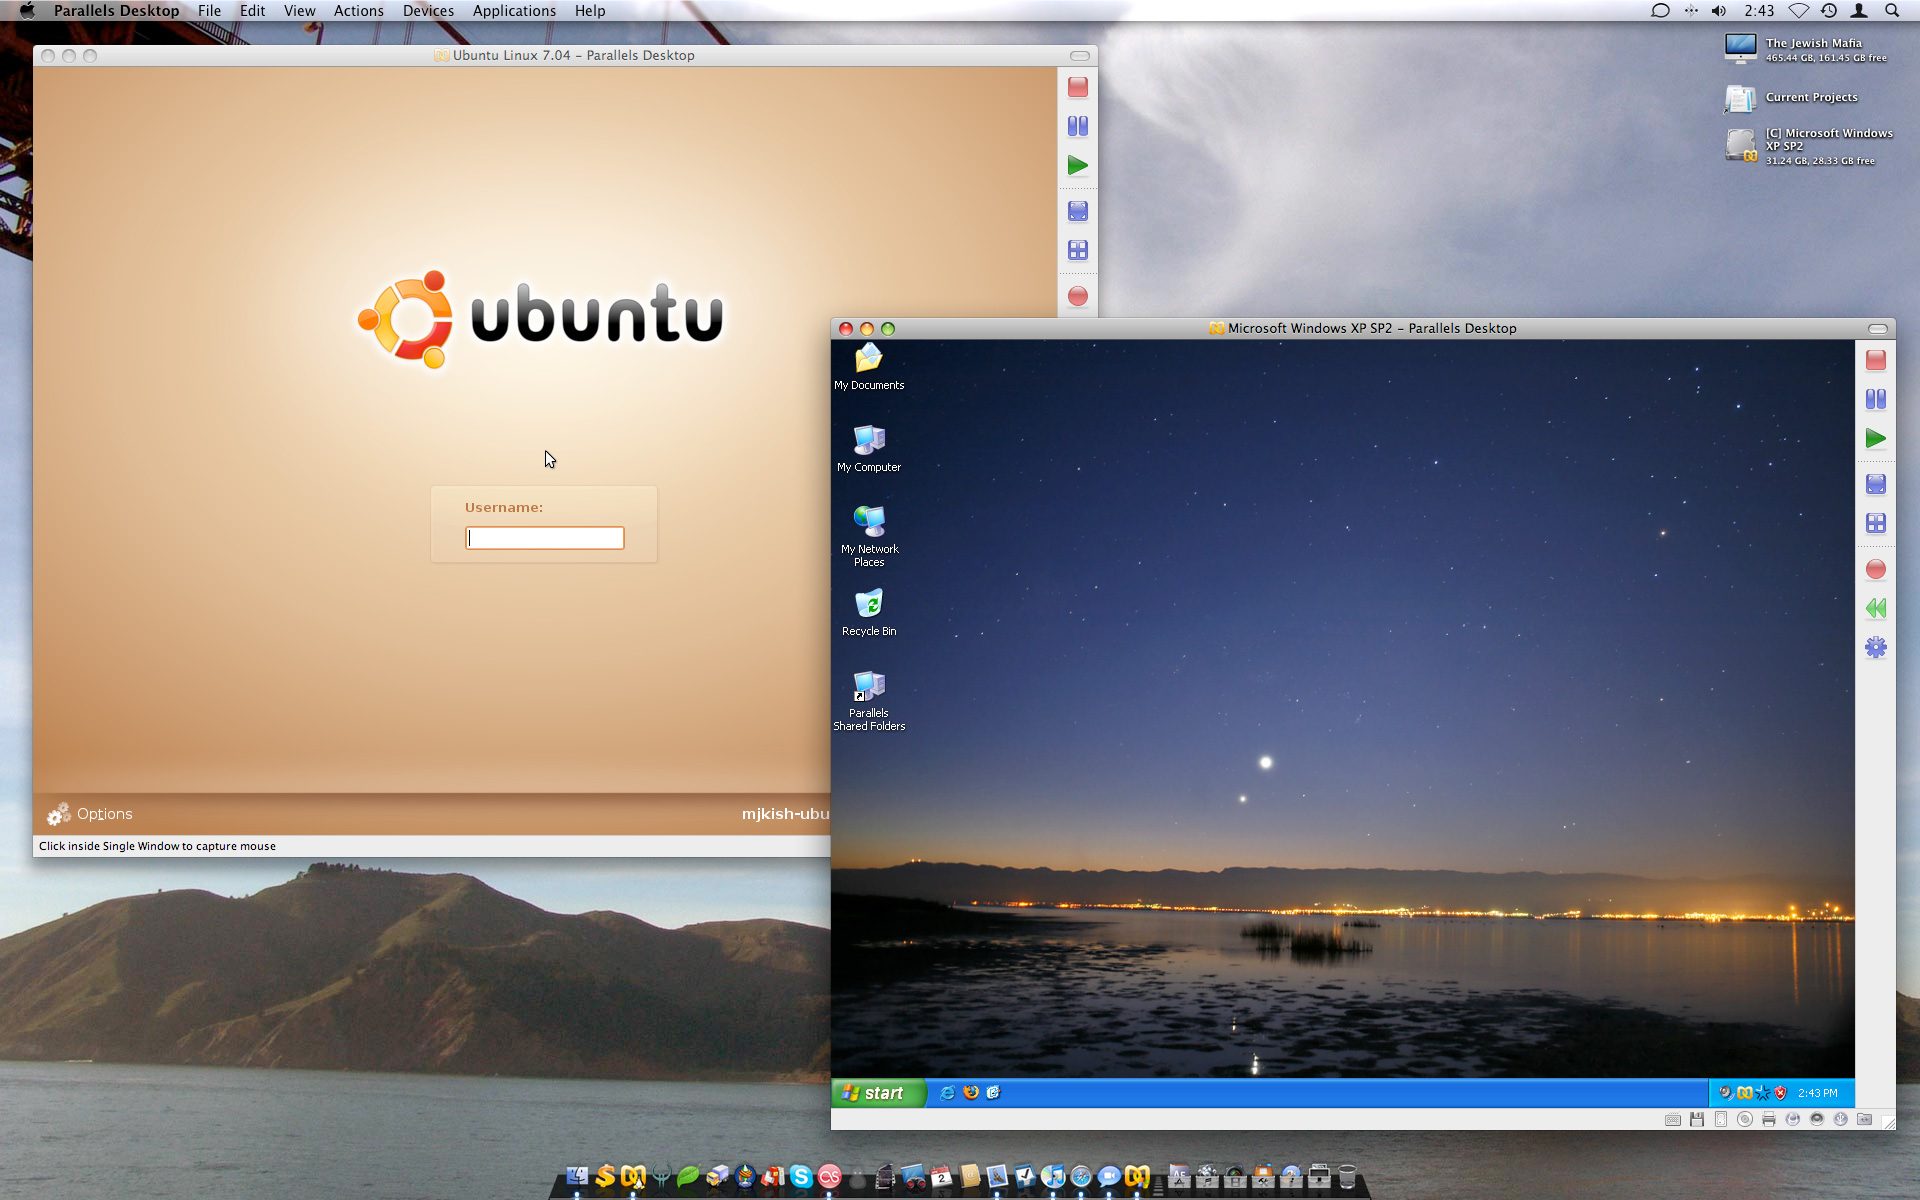Click the USB device status icon
1920x1200 pixels.
pos(1840,1120)
